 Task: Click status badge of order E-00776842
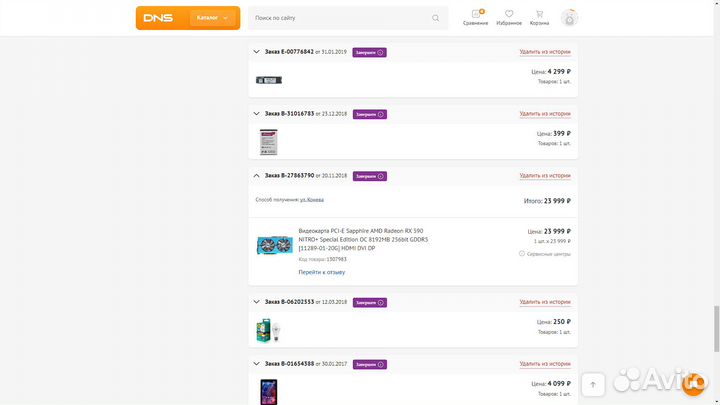(370, 52)
